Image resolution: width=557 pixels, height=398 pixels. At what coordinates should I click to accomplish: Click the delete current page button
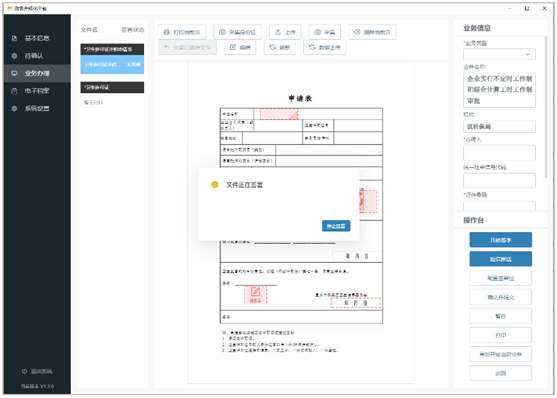[372, 32]
